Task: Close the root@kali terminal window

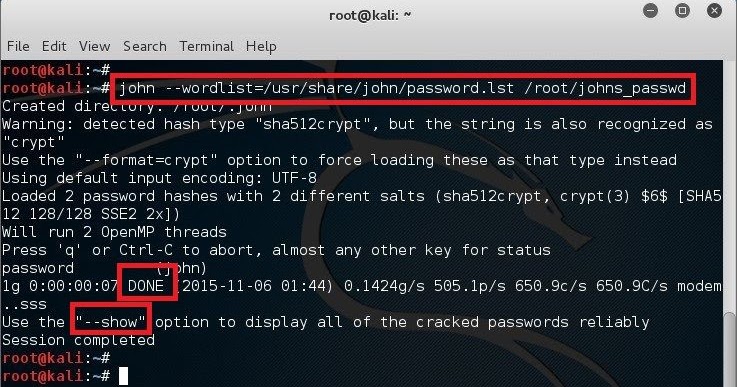Action: [x=714, y=10]
